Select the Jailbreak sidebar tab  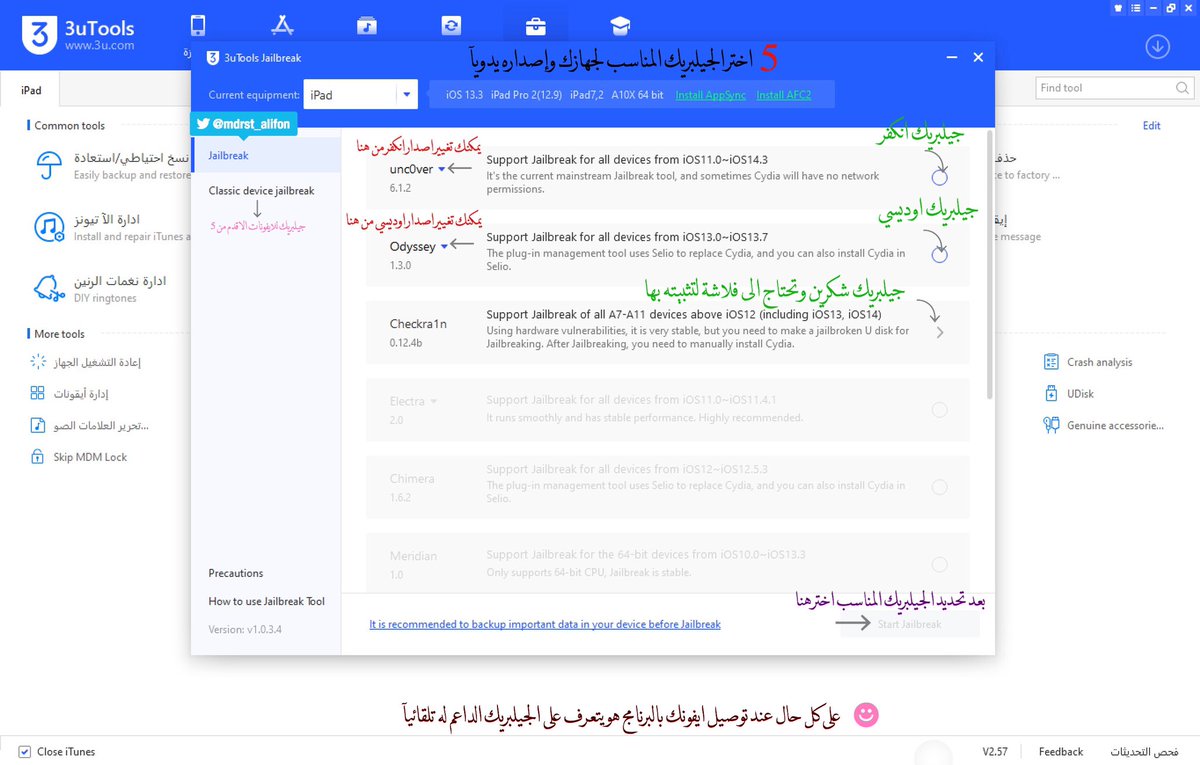tap(266, 156)
